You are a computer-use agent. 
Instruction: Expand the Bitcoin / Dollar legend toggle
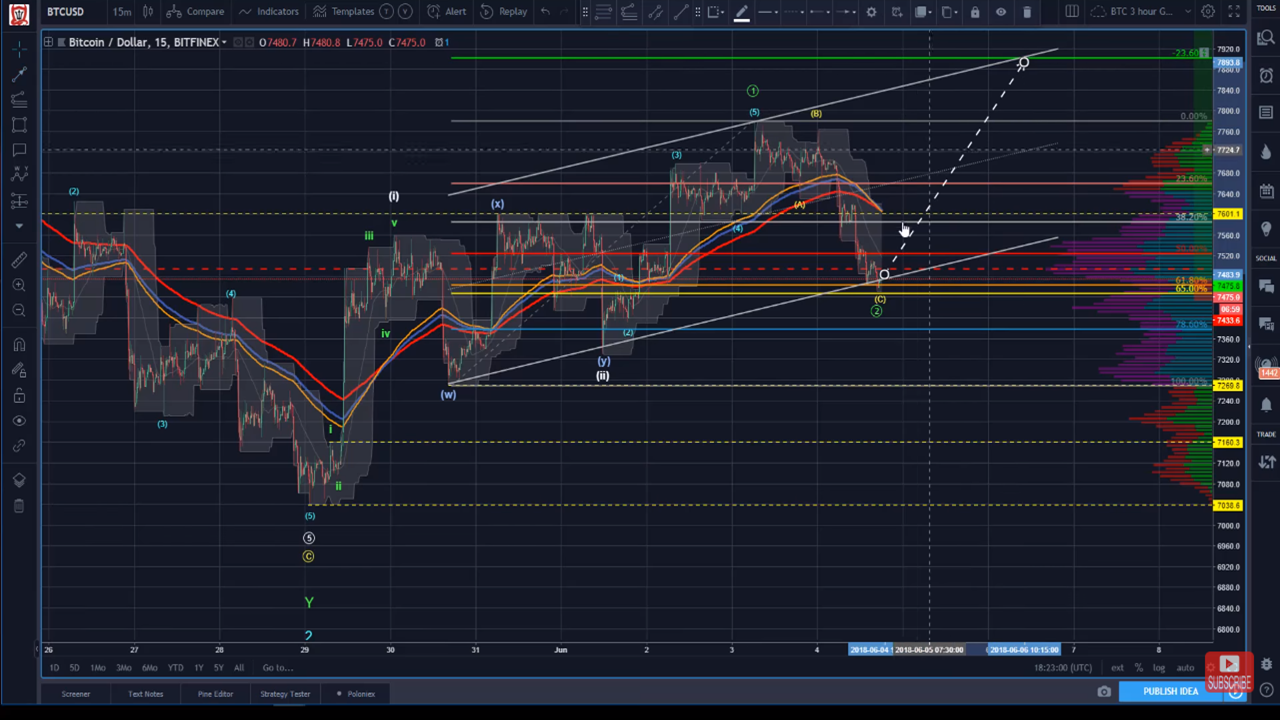coord(49,42)
